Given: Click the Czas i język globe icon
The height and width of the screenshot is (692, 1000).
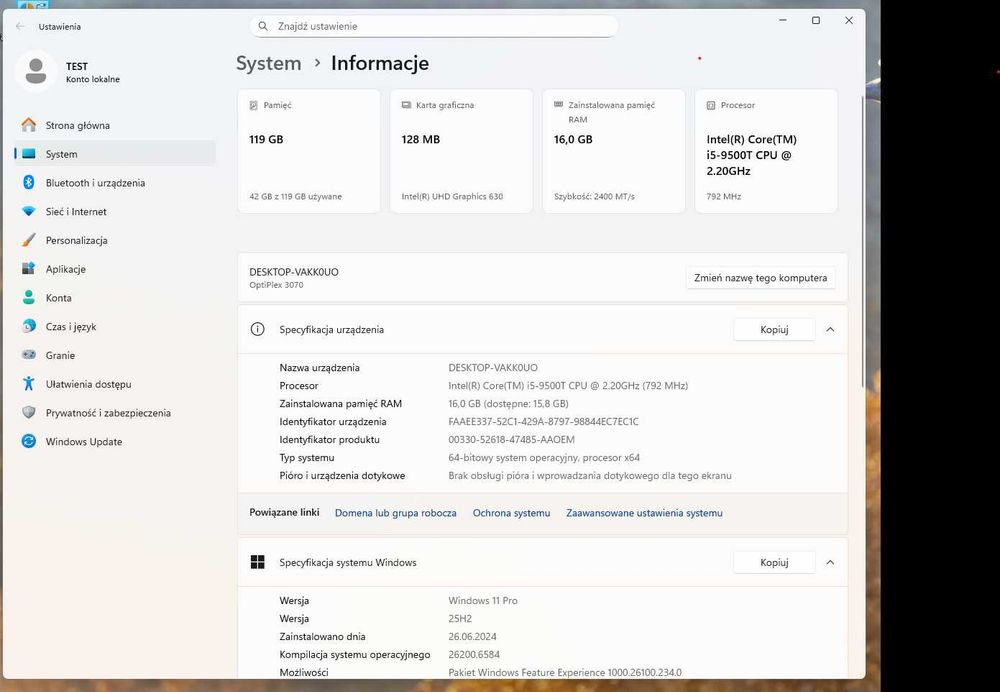Looking at the screenshot, I should click(29, 326).
